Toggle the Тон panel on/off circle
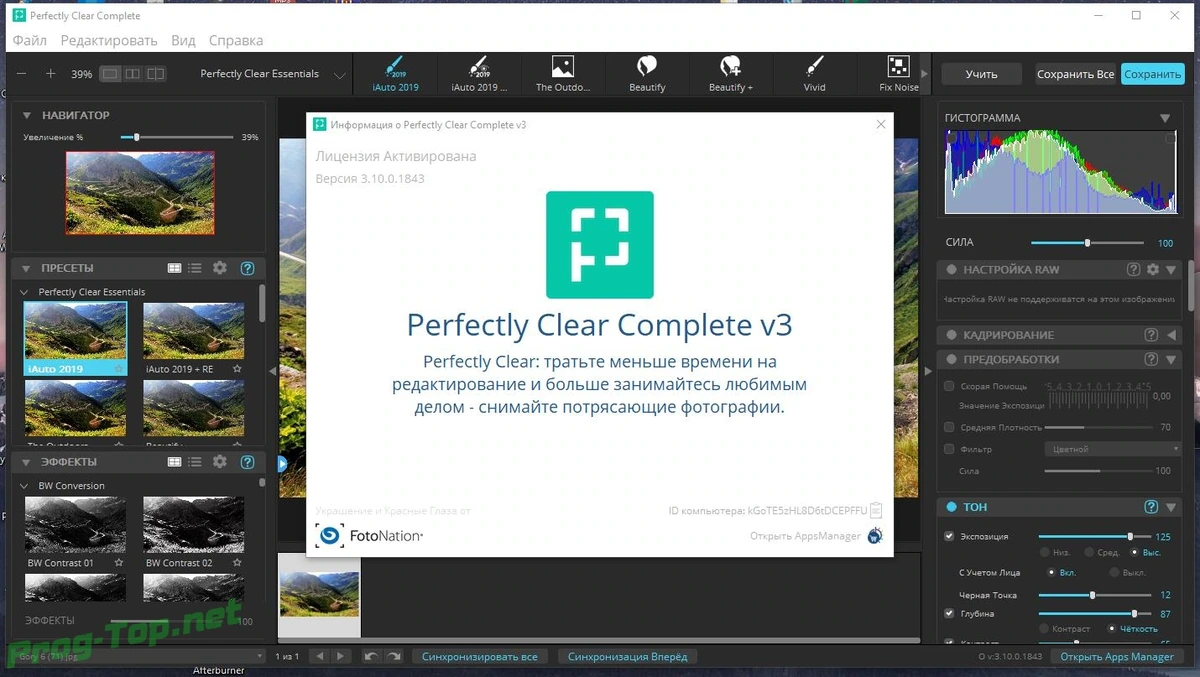The height and width of the screenshot is (677, 1200). click(x=951, y=507)
